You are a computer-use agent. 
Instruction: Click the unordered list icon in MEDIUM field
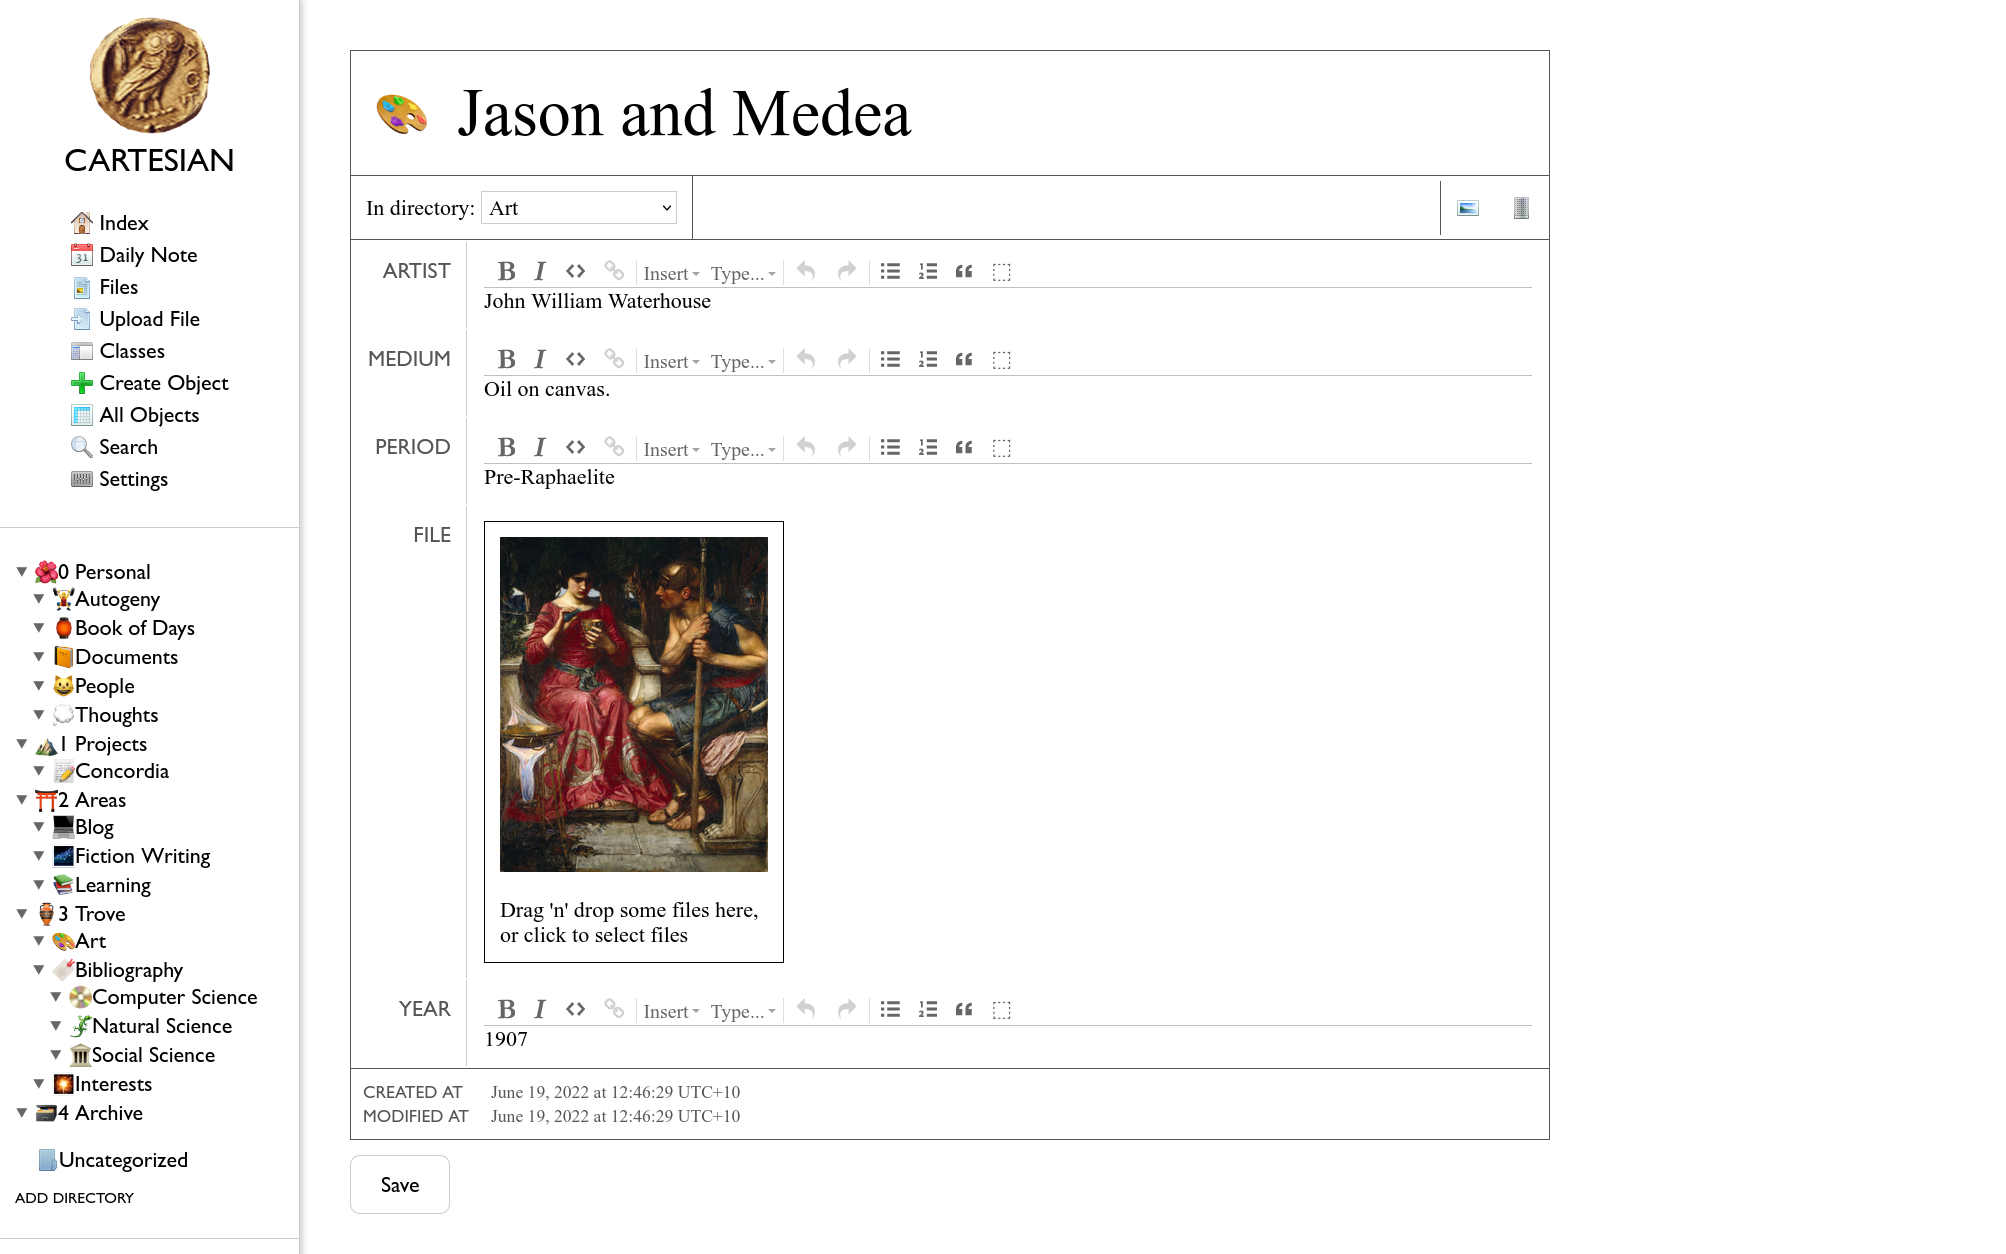coord(891,360)
